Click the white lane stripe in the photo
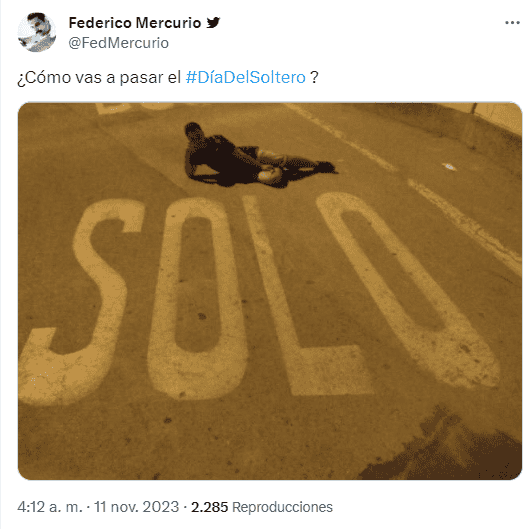Screen dimensions: 529x529 click(x=466, y=226)
